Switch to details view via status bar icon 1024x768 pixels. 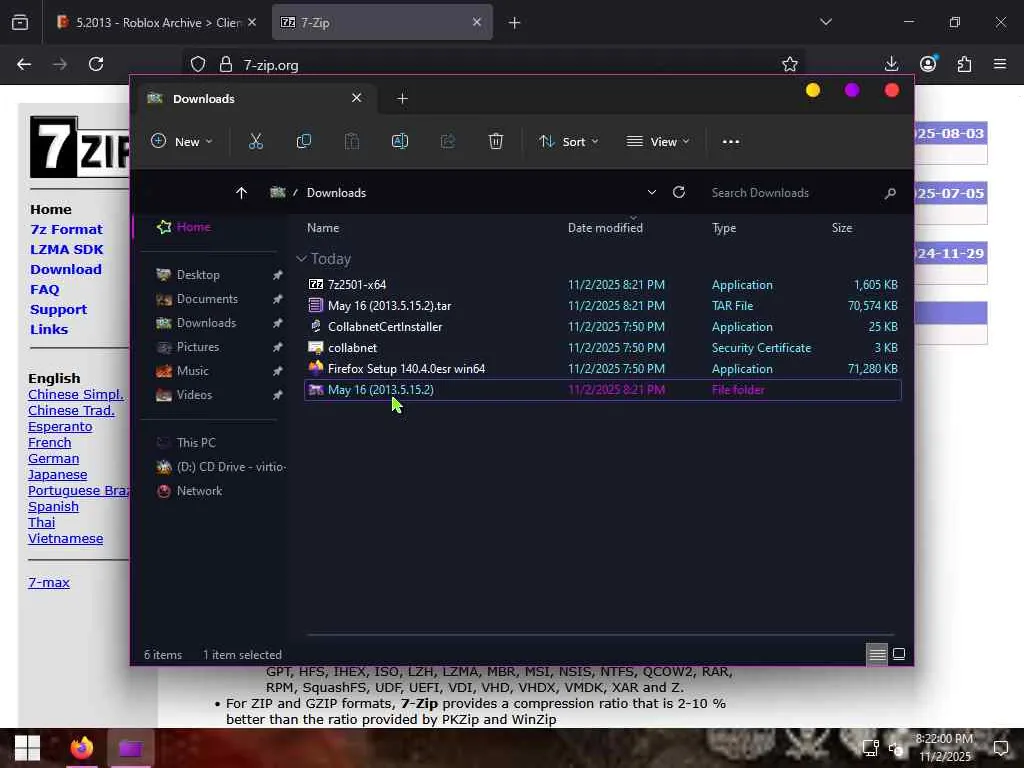click(877, 654)
